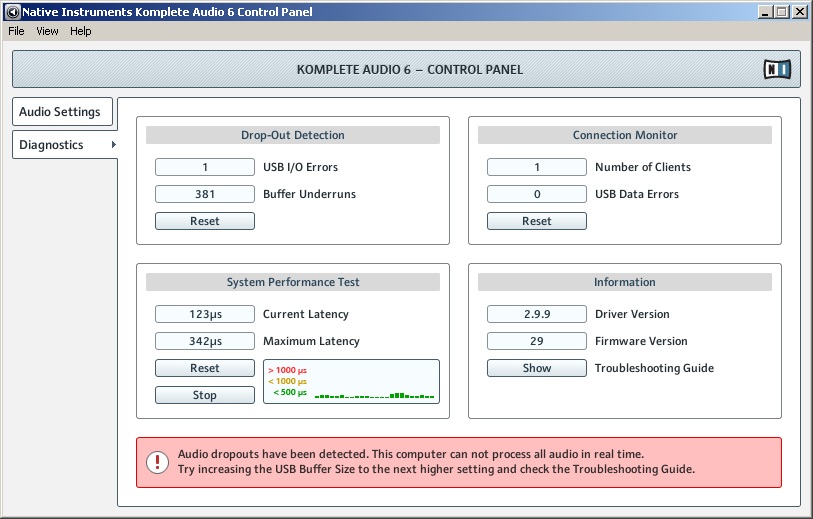
Task: Click the 'Buffer Underruns' label
Action: (x=310, y=194)
